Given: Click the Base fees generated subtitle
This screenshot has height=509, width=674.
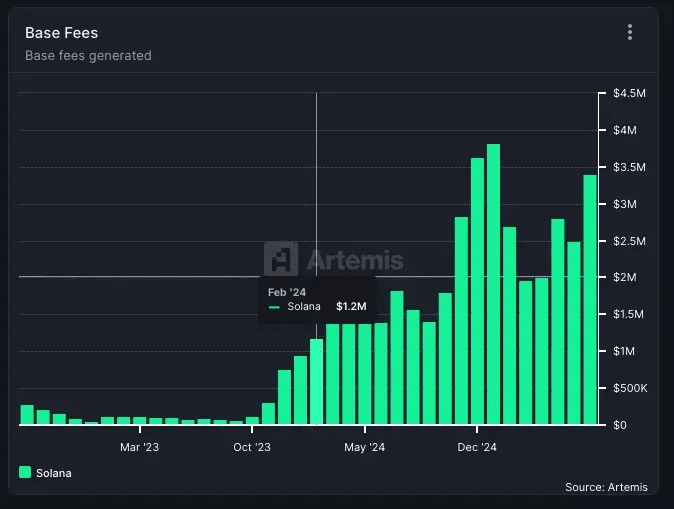Looking at the screenshot, I should point(88,56).
